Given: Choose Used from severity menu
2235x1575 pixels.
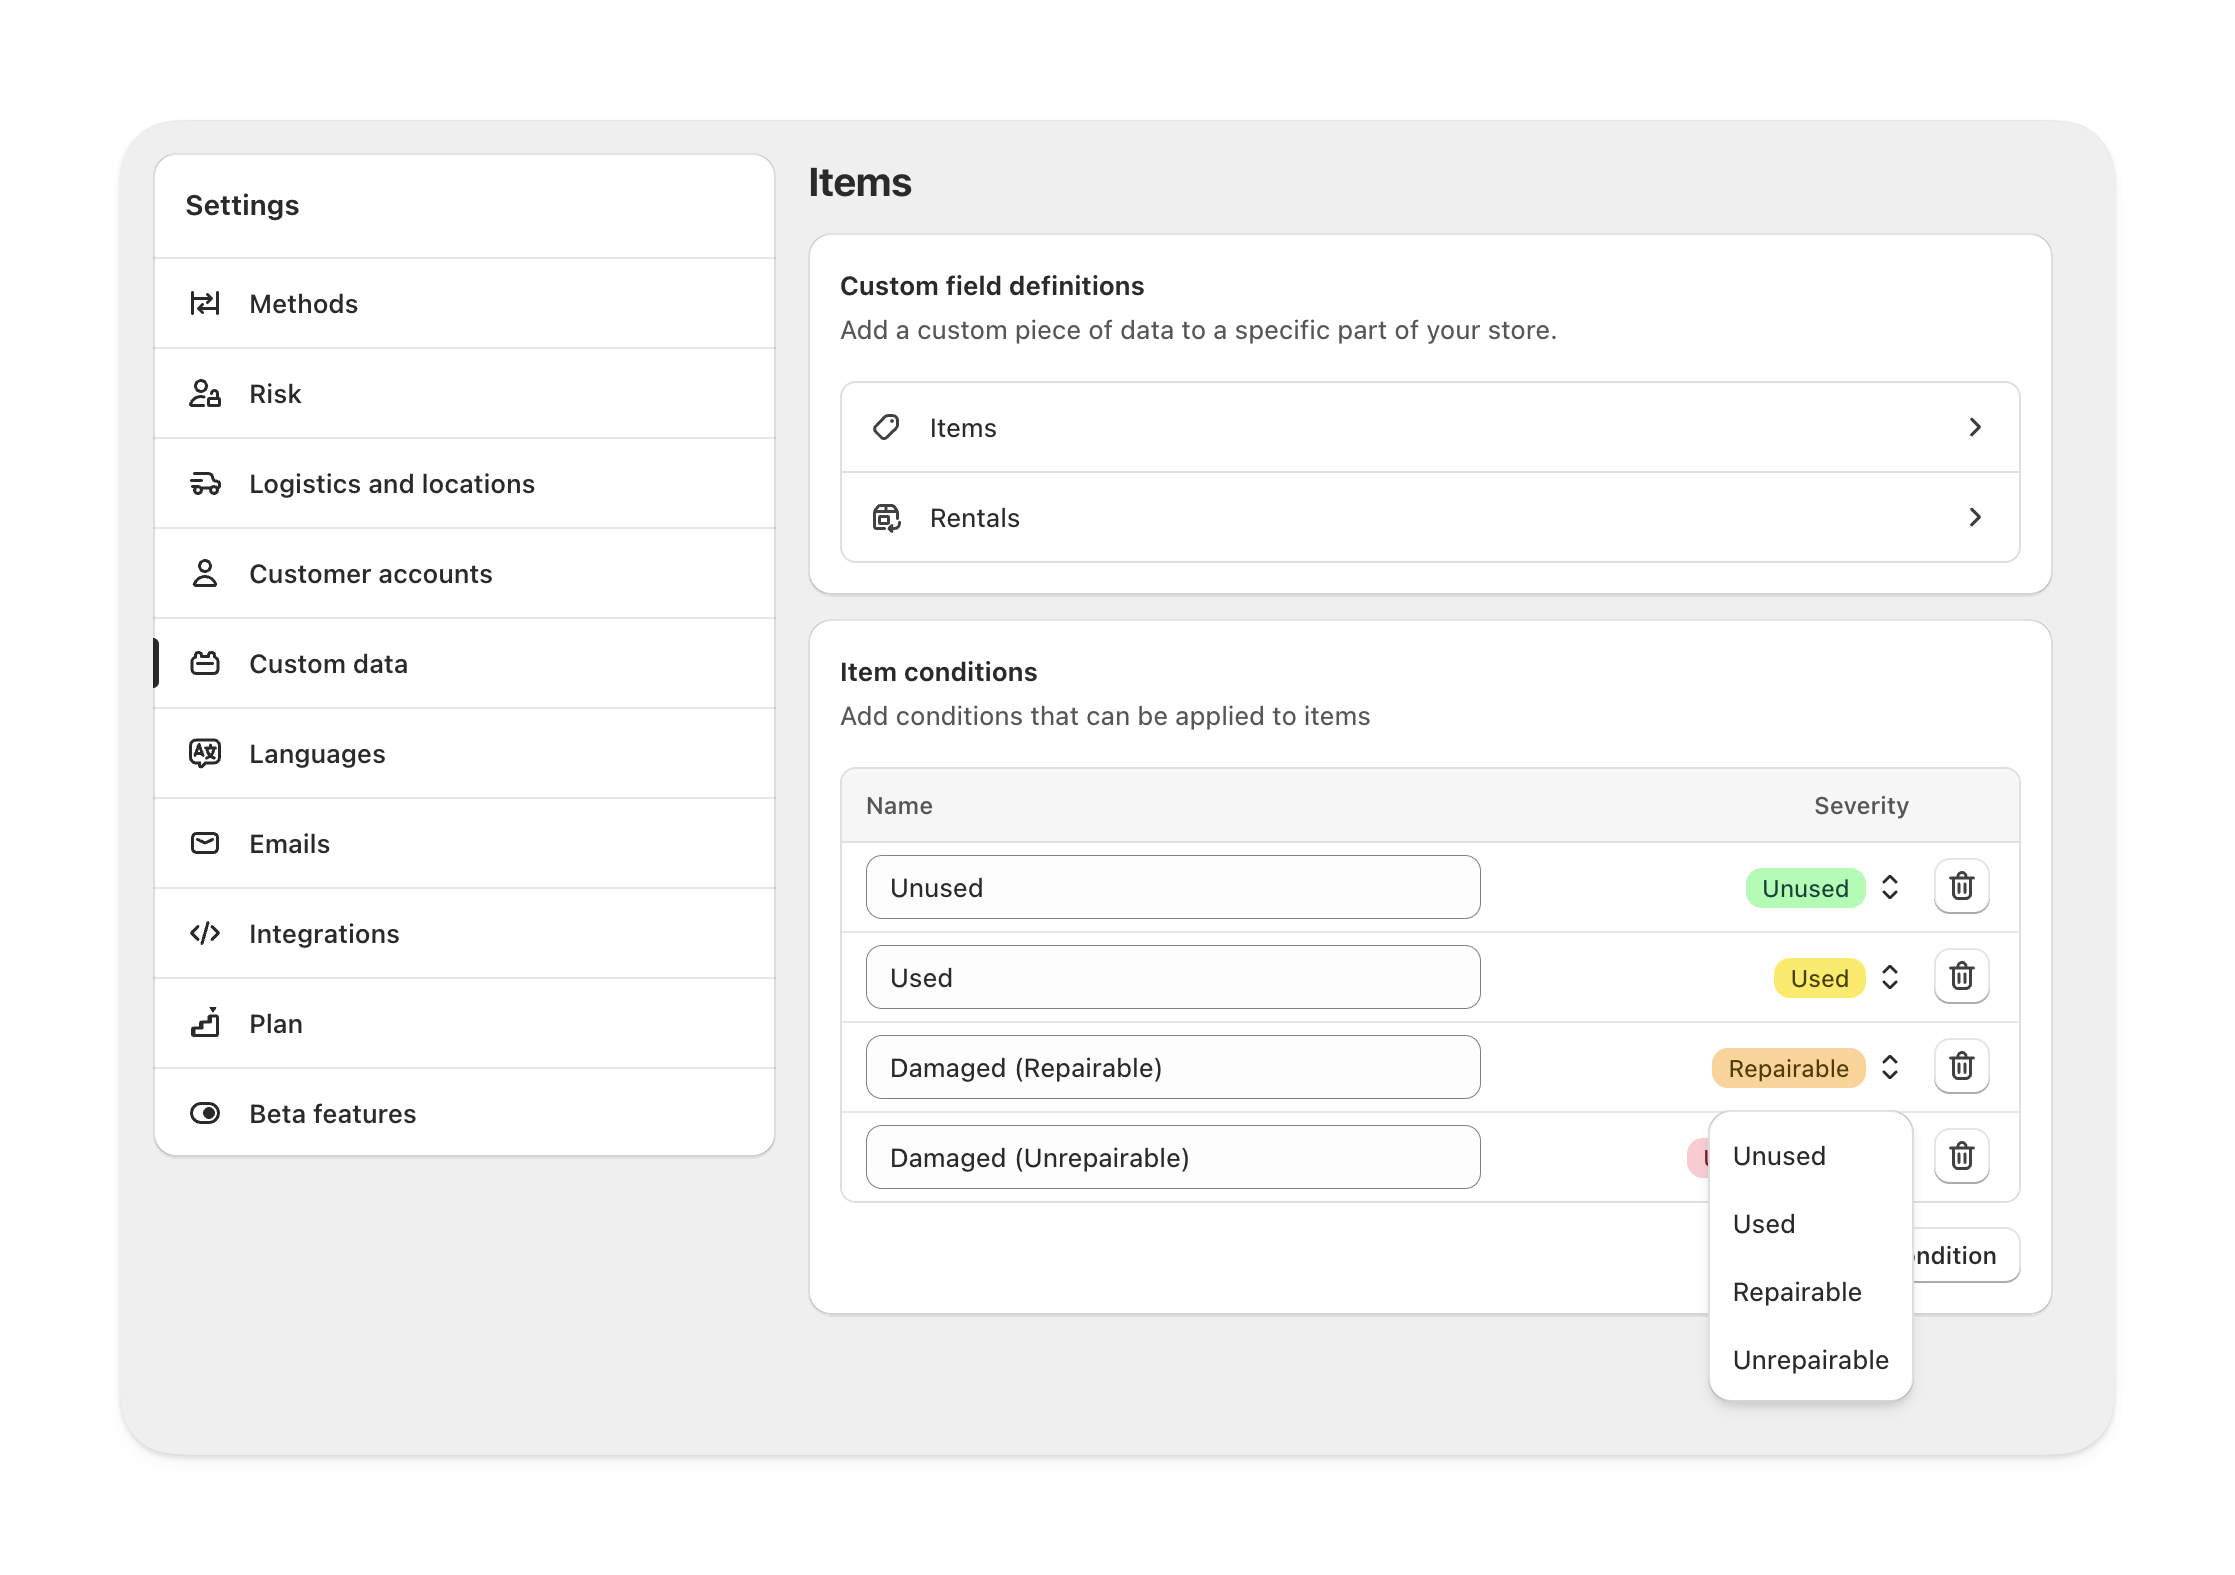Looking at the screenshot, I should 1764,1224.
